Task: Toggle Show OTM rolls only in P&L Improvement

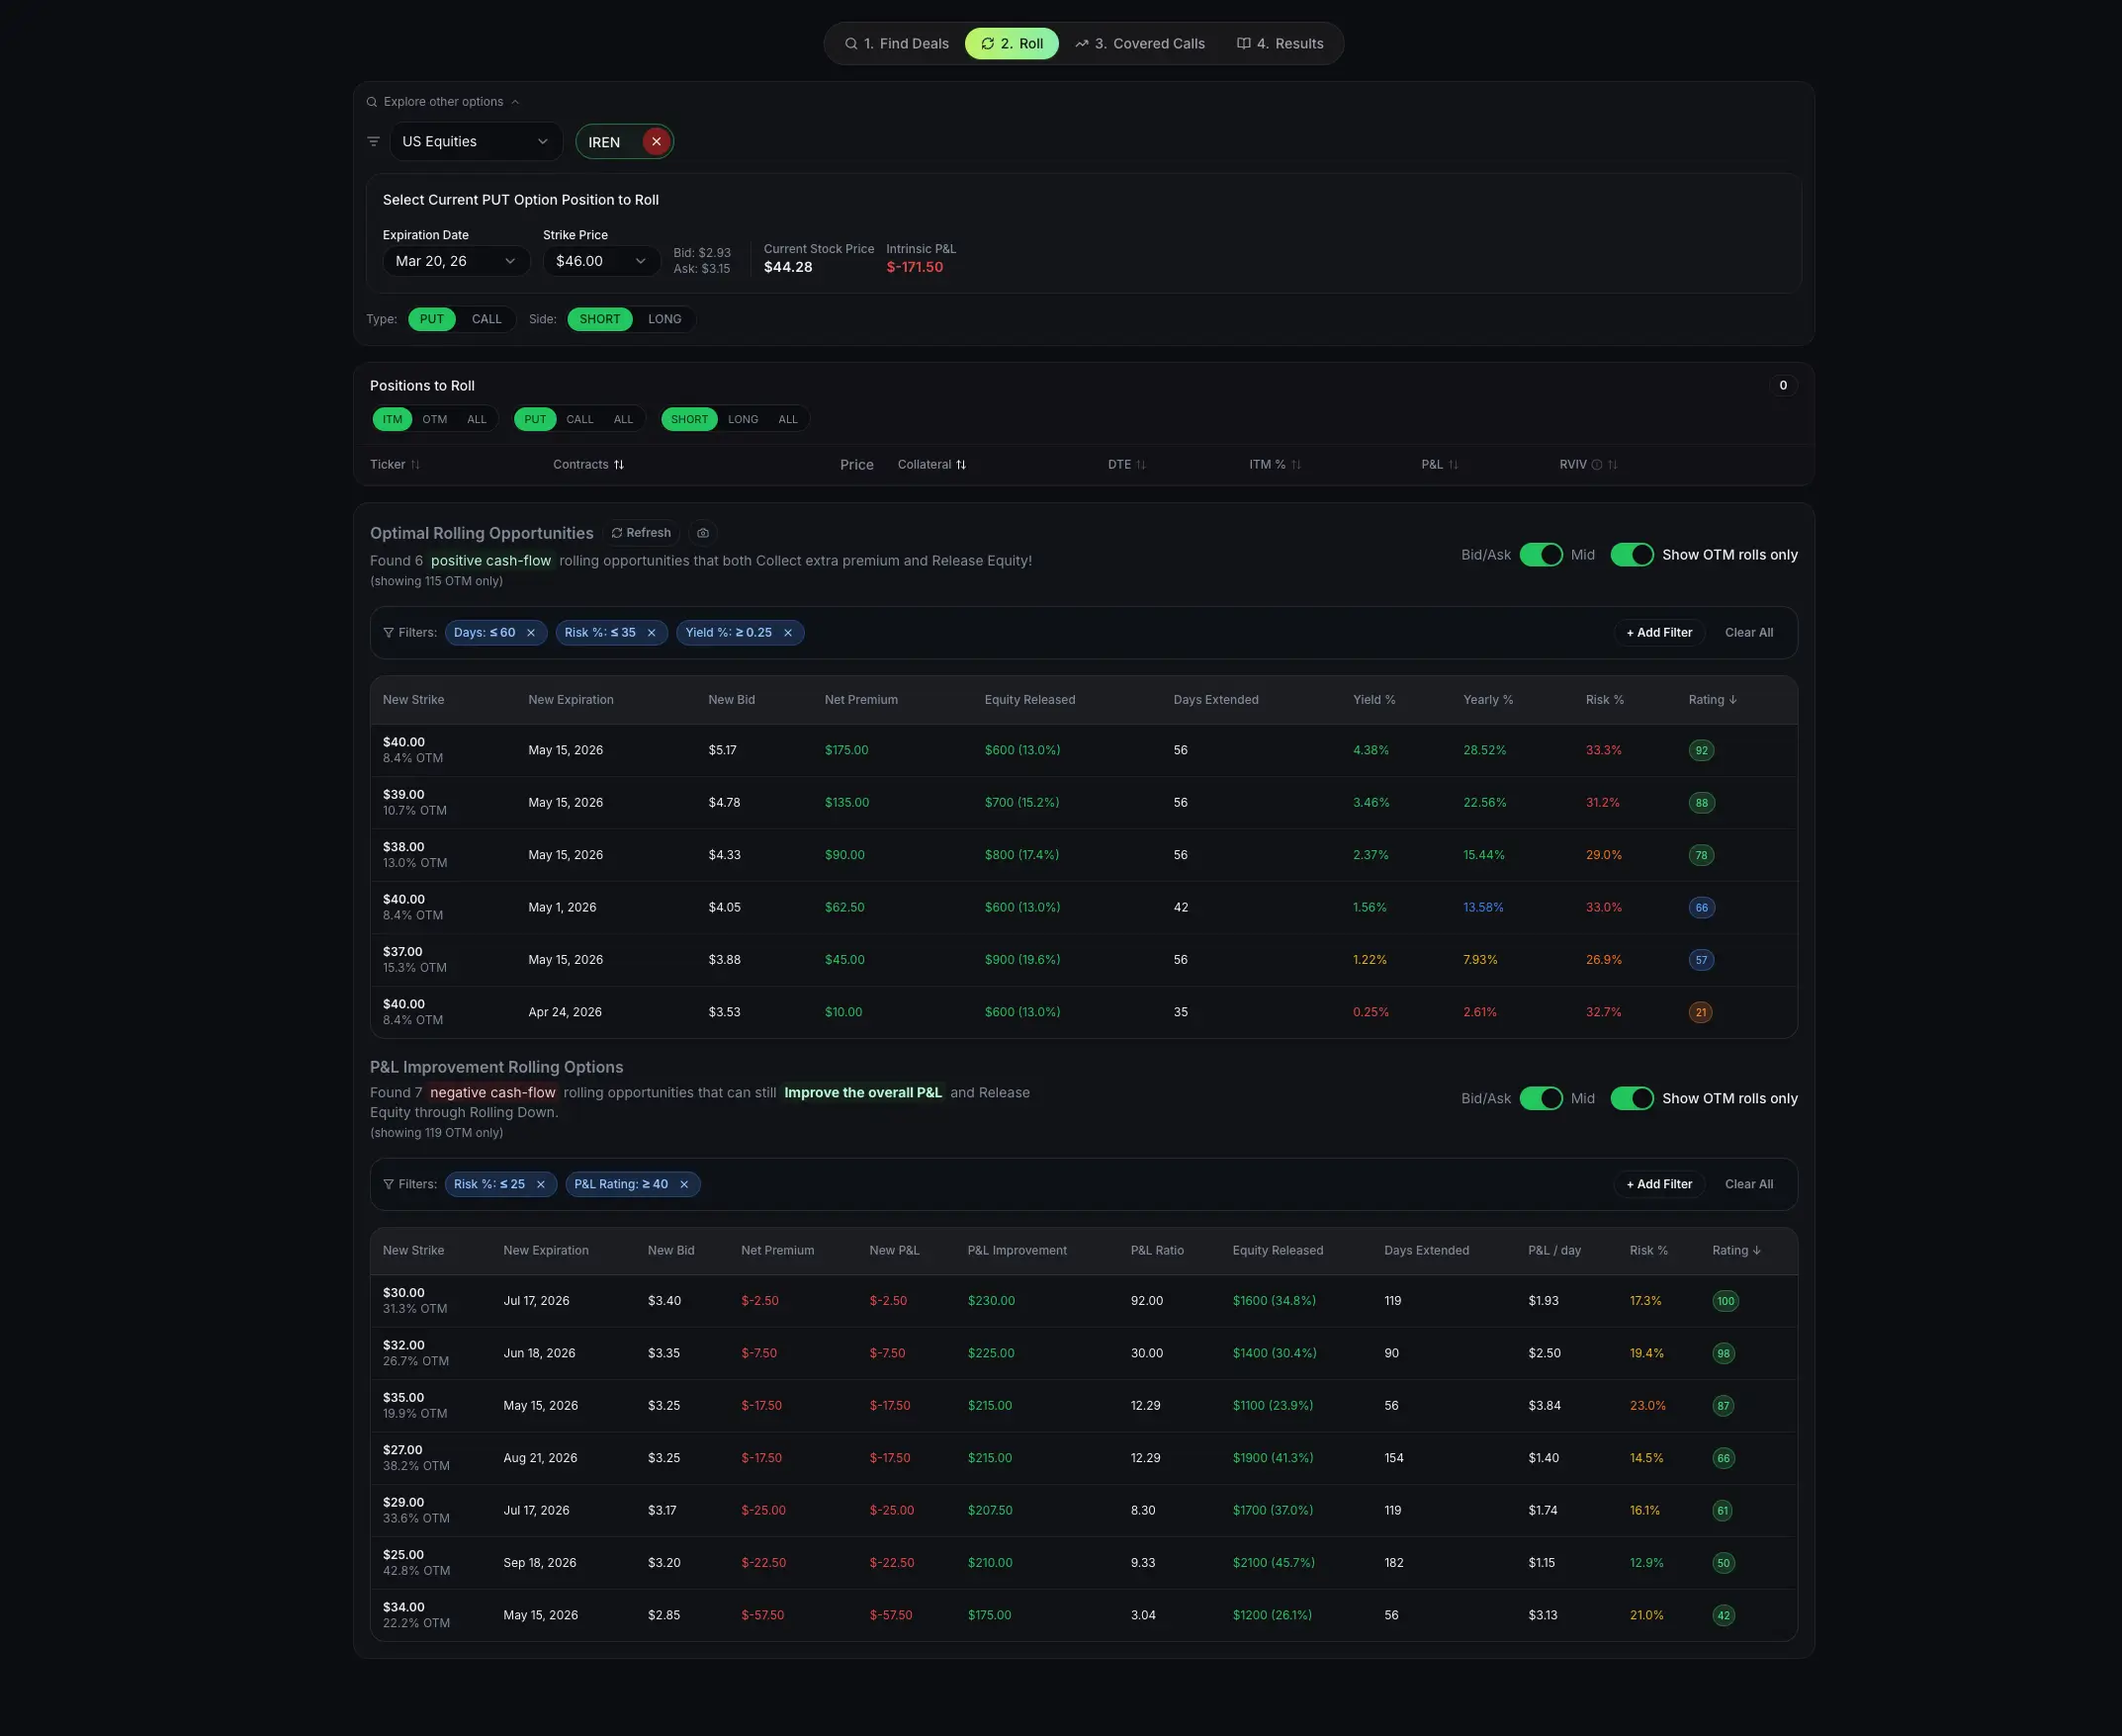Action: 1632,1099
